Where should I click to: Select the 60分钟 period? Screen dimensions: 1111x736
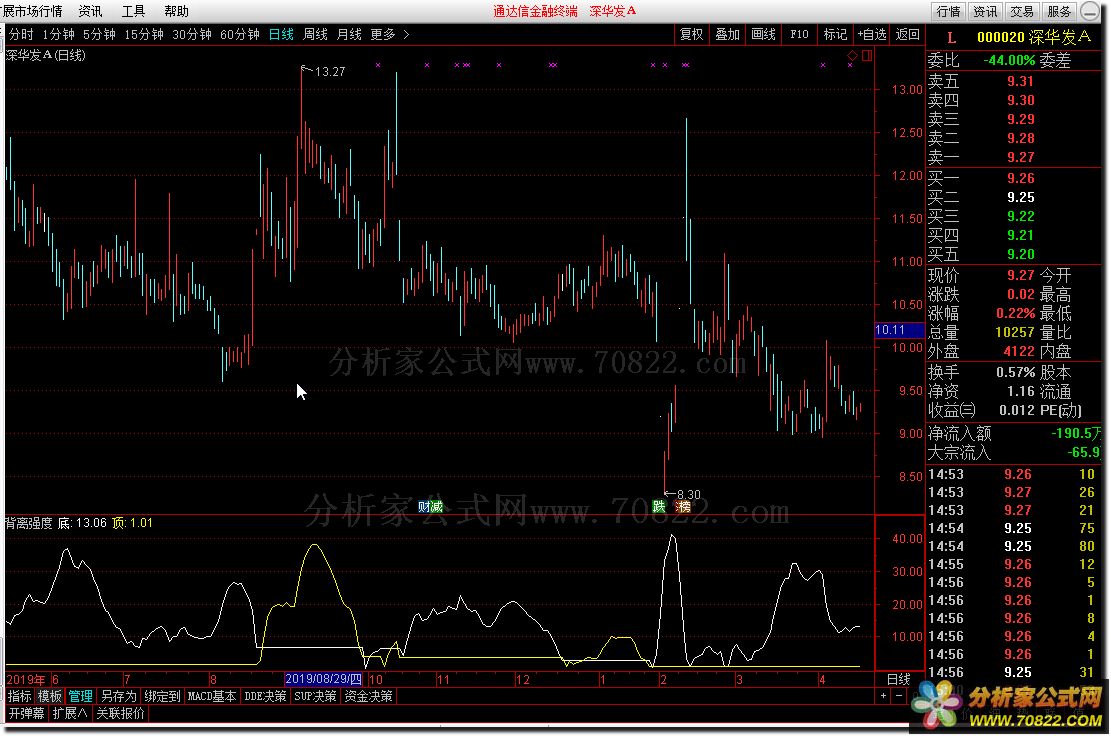[x=240, y=34]
